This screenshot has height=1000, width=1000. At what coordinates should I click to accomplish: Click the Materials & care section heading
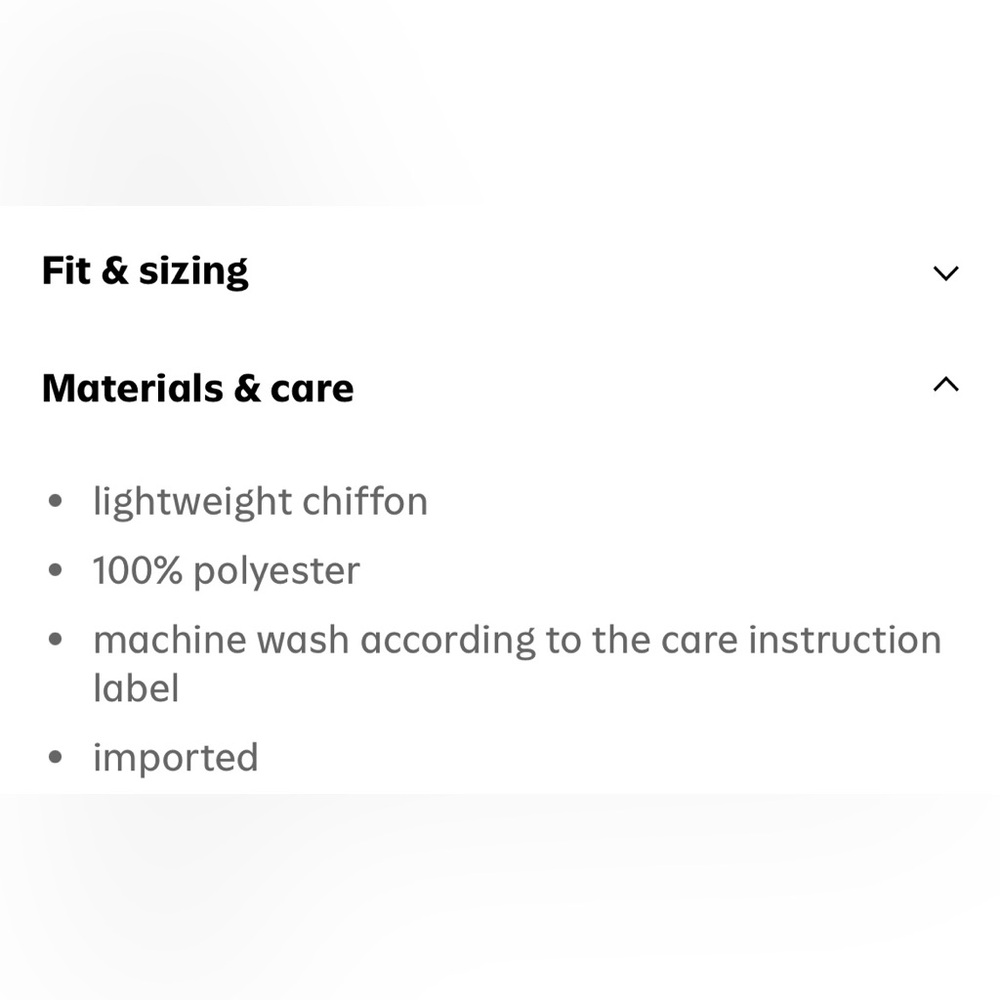pos(198,388)
